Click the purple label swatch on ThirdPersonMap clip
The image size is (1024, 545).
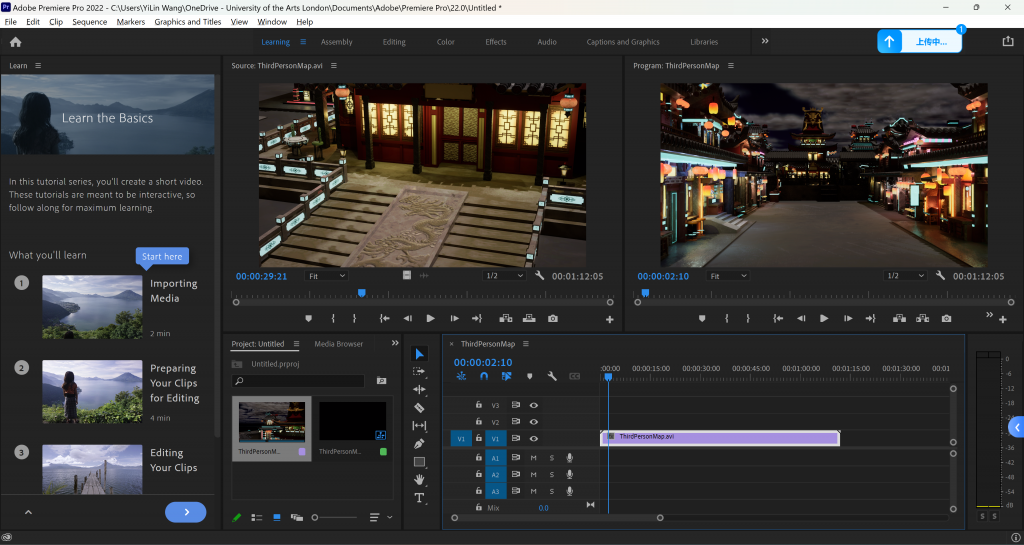coord(302,452)
